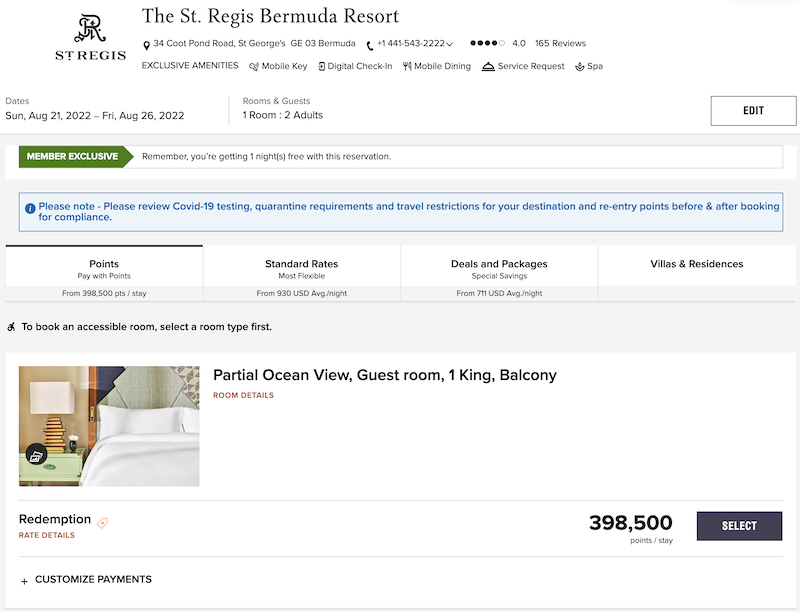Click the Service Request bell icon

(x=488, y=66)
